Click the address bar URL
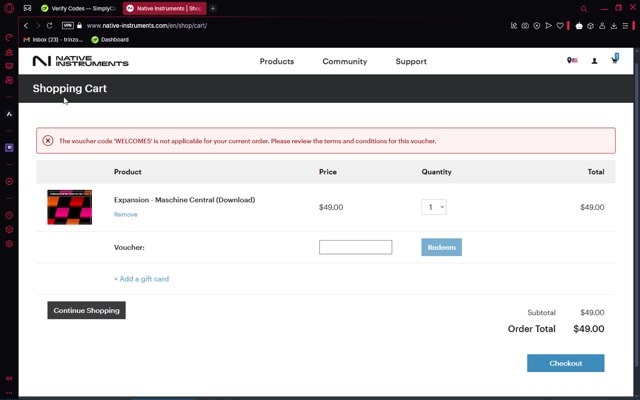Image resolution: width=640 pixels, height=400 pixels. pyautogui.click(x=147, y=25)
